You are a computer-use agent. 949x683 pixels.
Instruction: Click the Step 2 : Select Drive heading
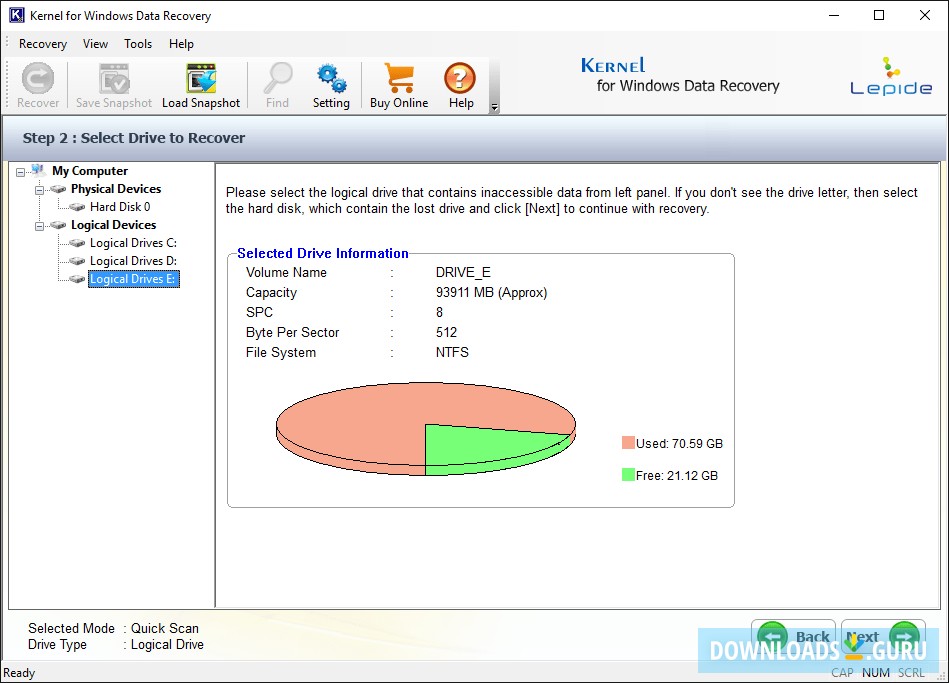[x=134, y=138]
